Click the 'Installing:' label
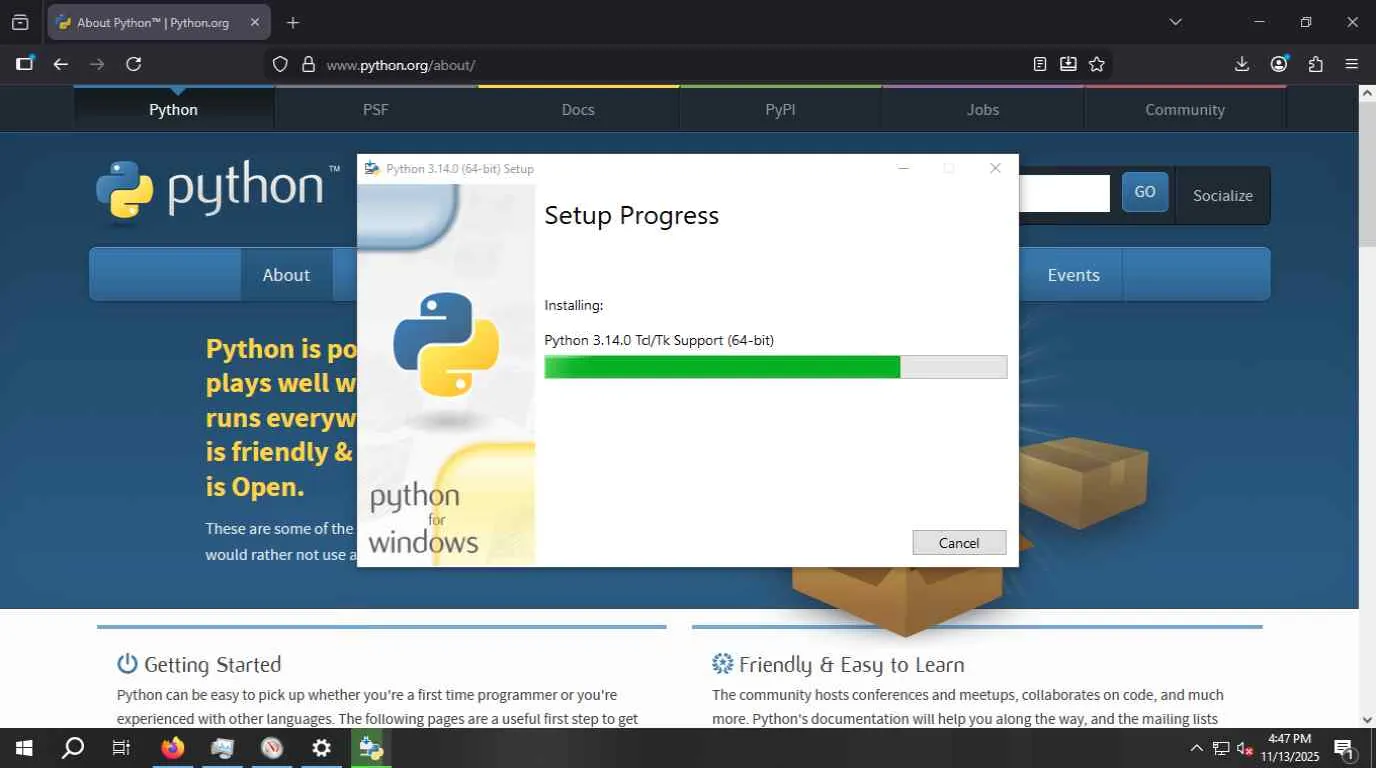The image size is (1376, 768). [x=574, y=305]
